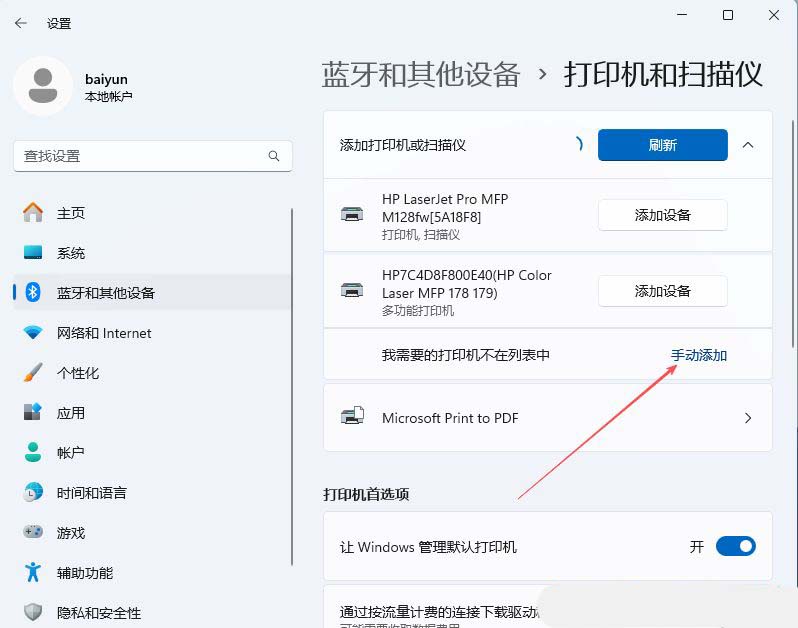Click the Microsoft Print to PDF icon
The image size is (798, 628).
pyautogui.click(x=352, y=416)
